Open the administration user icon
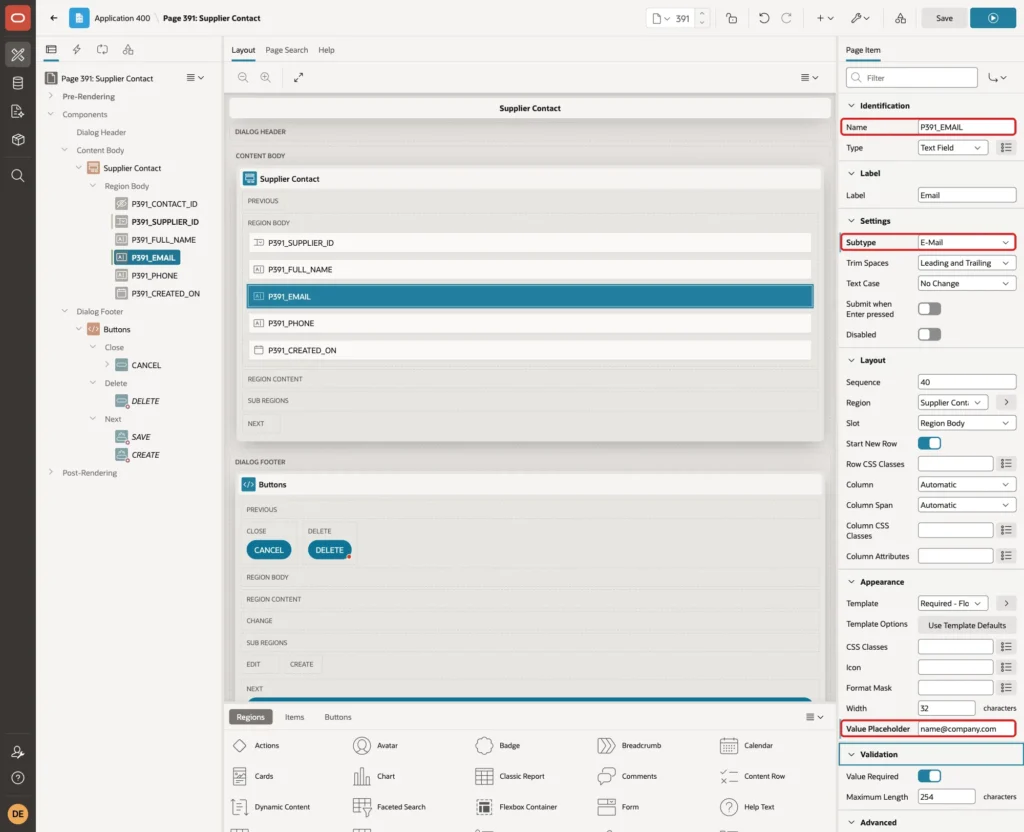This screenshot has height=832, width=1024. pyautogui.click(x=18, y=752)
